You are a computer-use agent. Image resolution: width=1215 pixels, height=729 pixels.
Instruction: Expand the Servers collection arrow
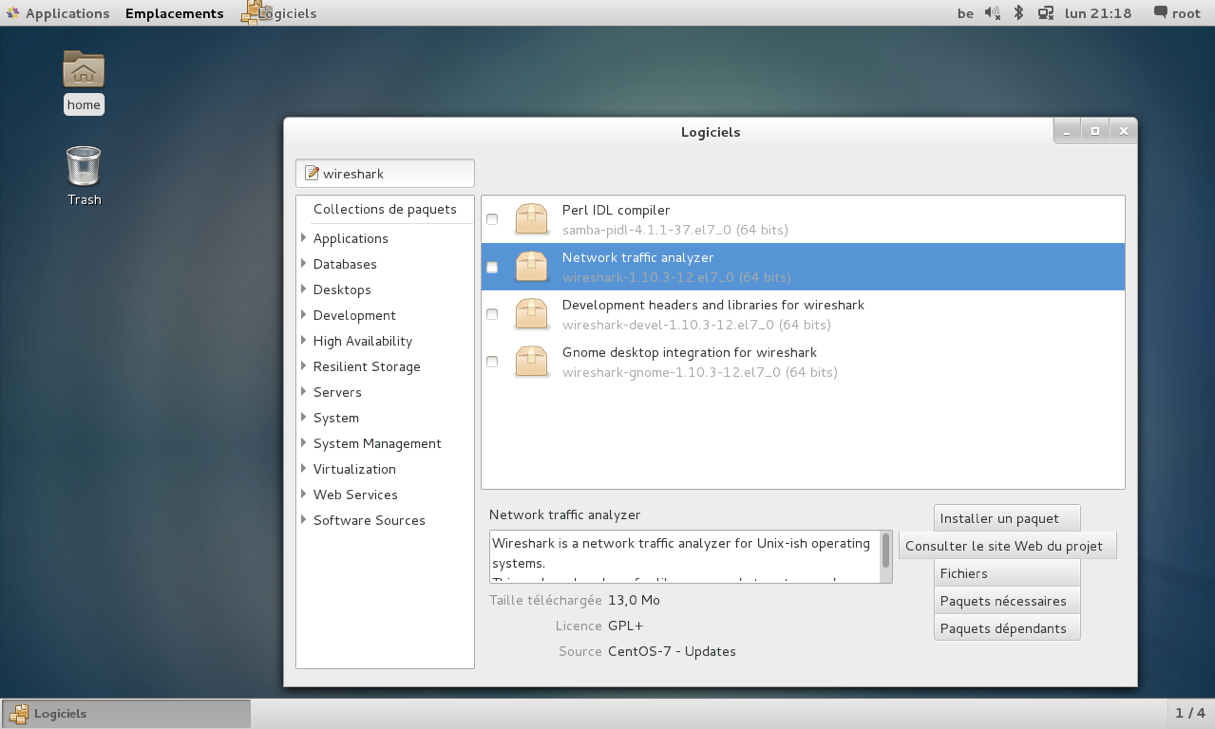304,392
